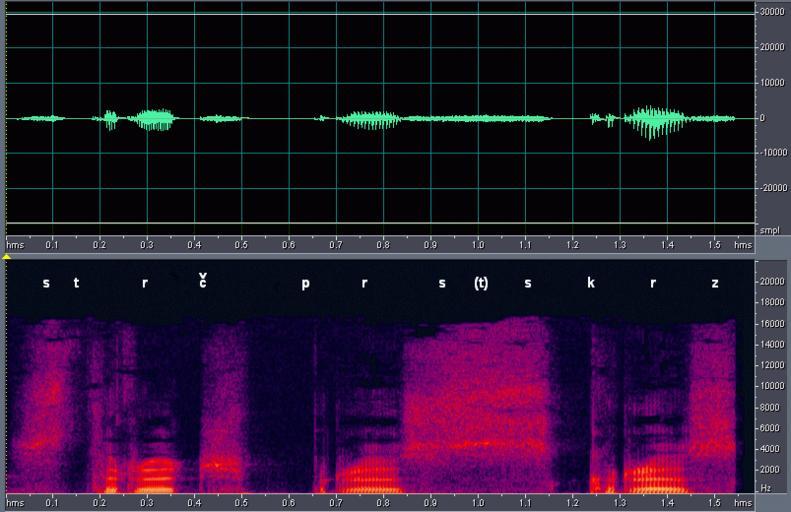Click the 0.8 mark on the spectrogram's bottom ruler
The width and height of the screenshot is (791, 512).
(x=383, y=502)
